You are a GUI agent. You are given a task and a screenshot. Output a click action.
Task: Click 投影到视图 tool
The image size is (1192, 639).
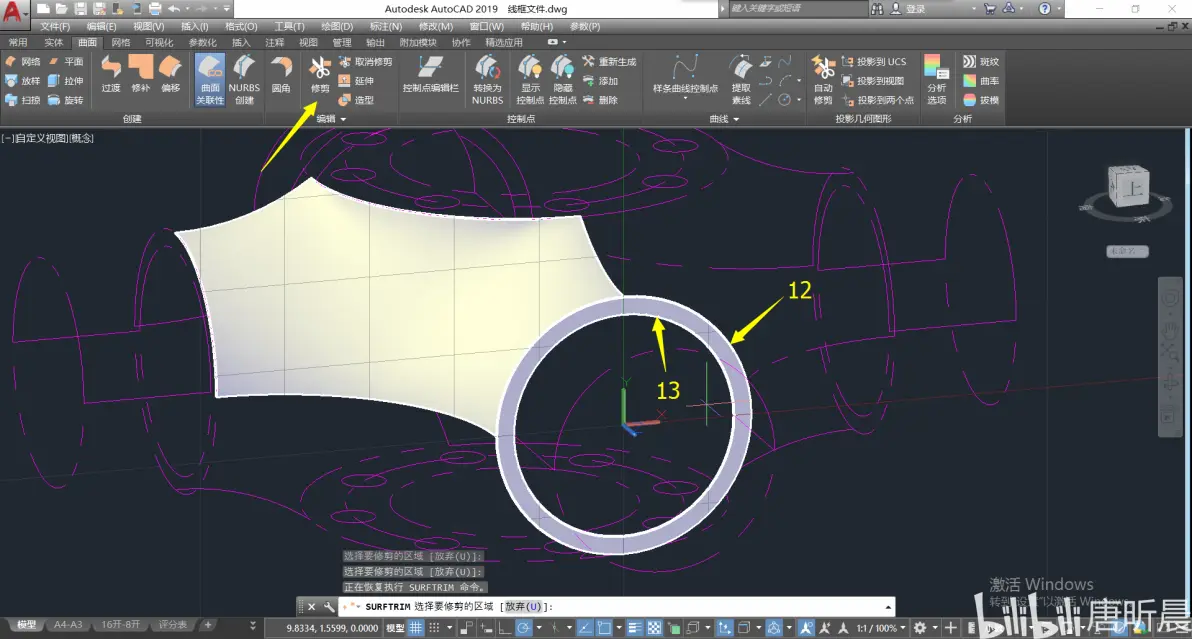coord(873,81)
